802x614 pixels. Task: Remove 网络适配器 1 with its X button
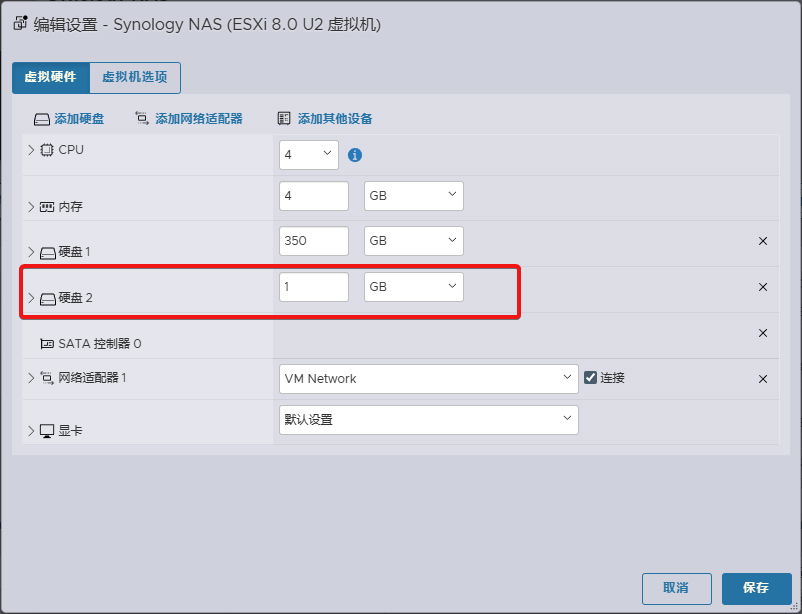coord(763,379)
